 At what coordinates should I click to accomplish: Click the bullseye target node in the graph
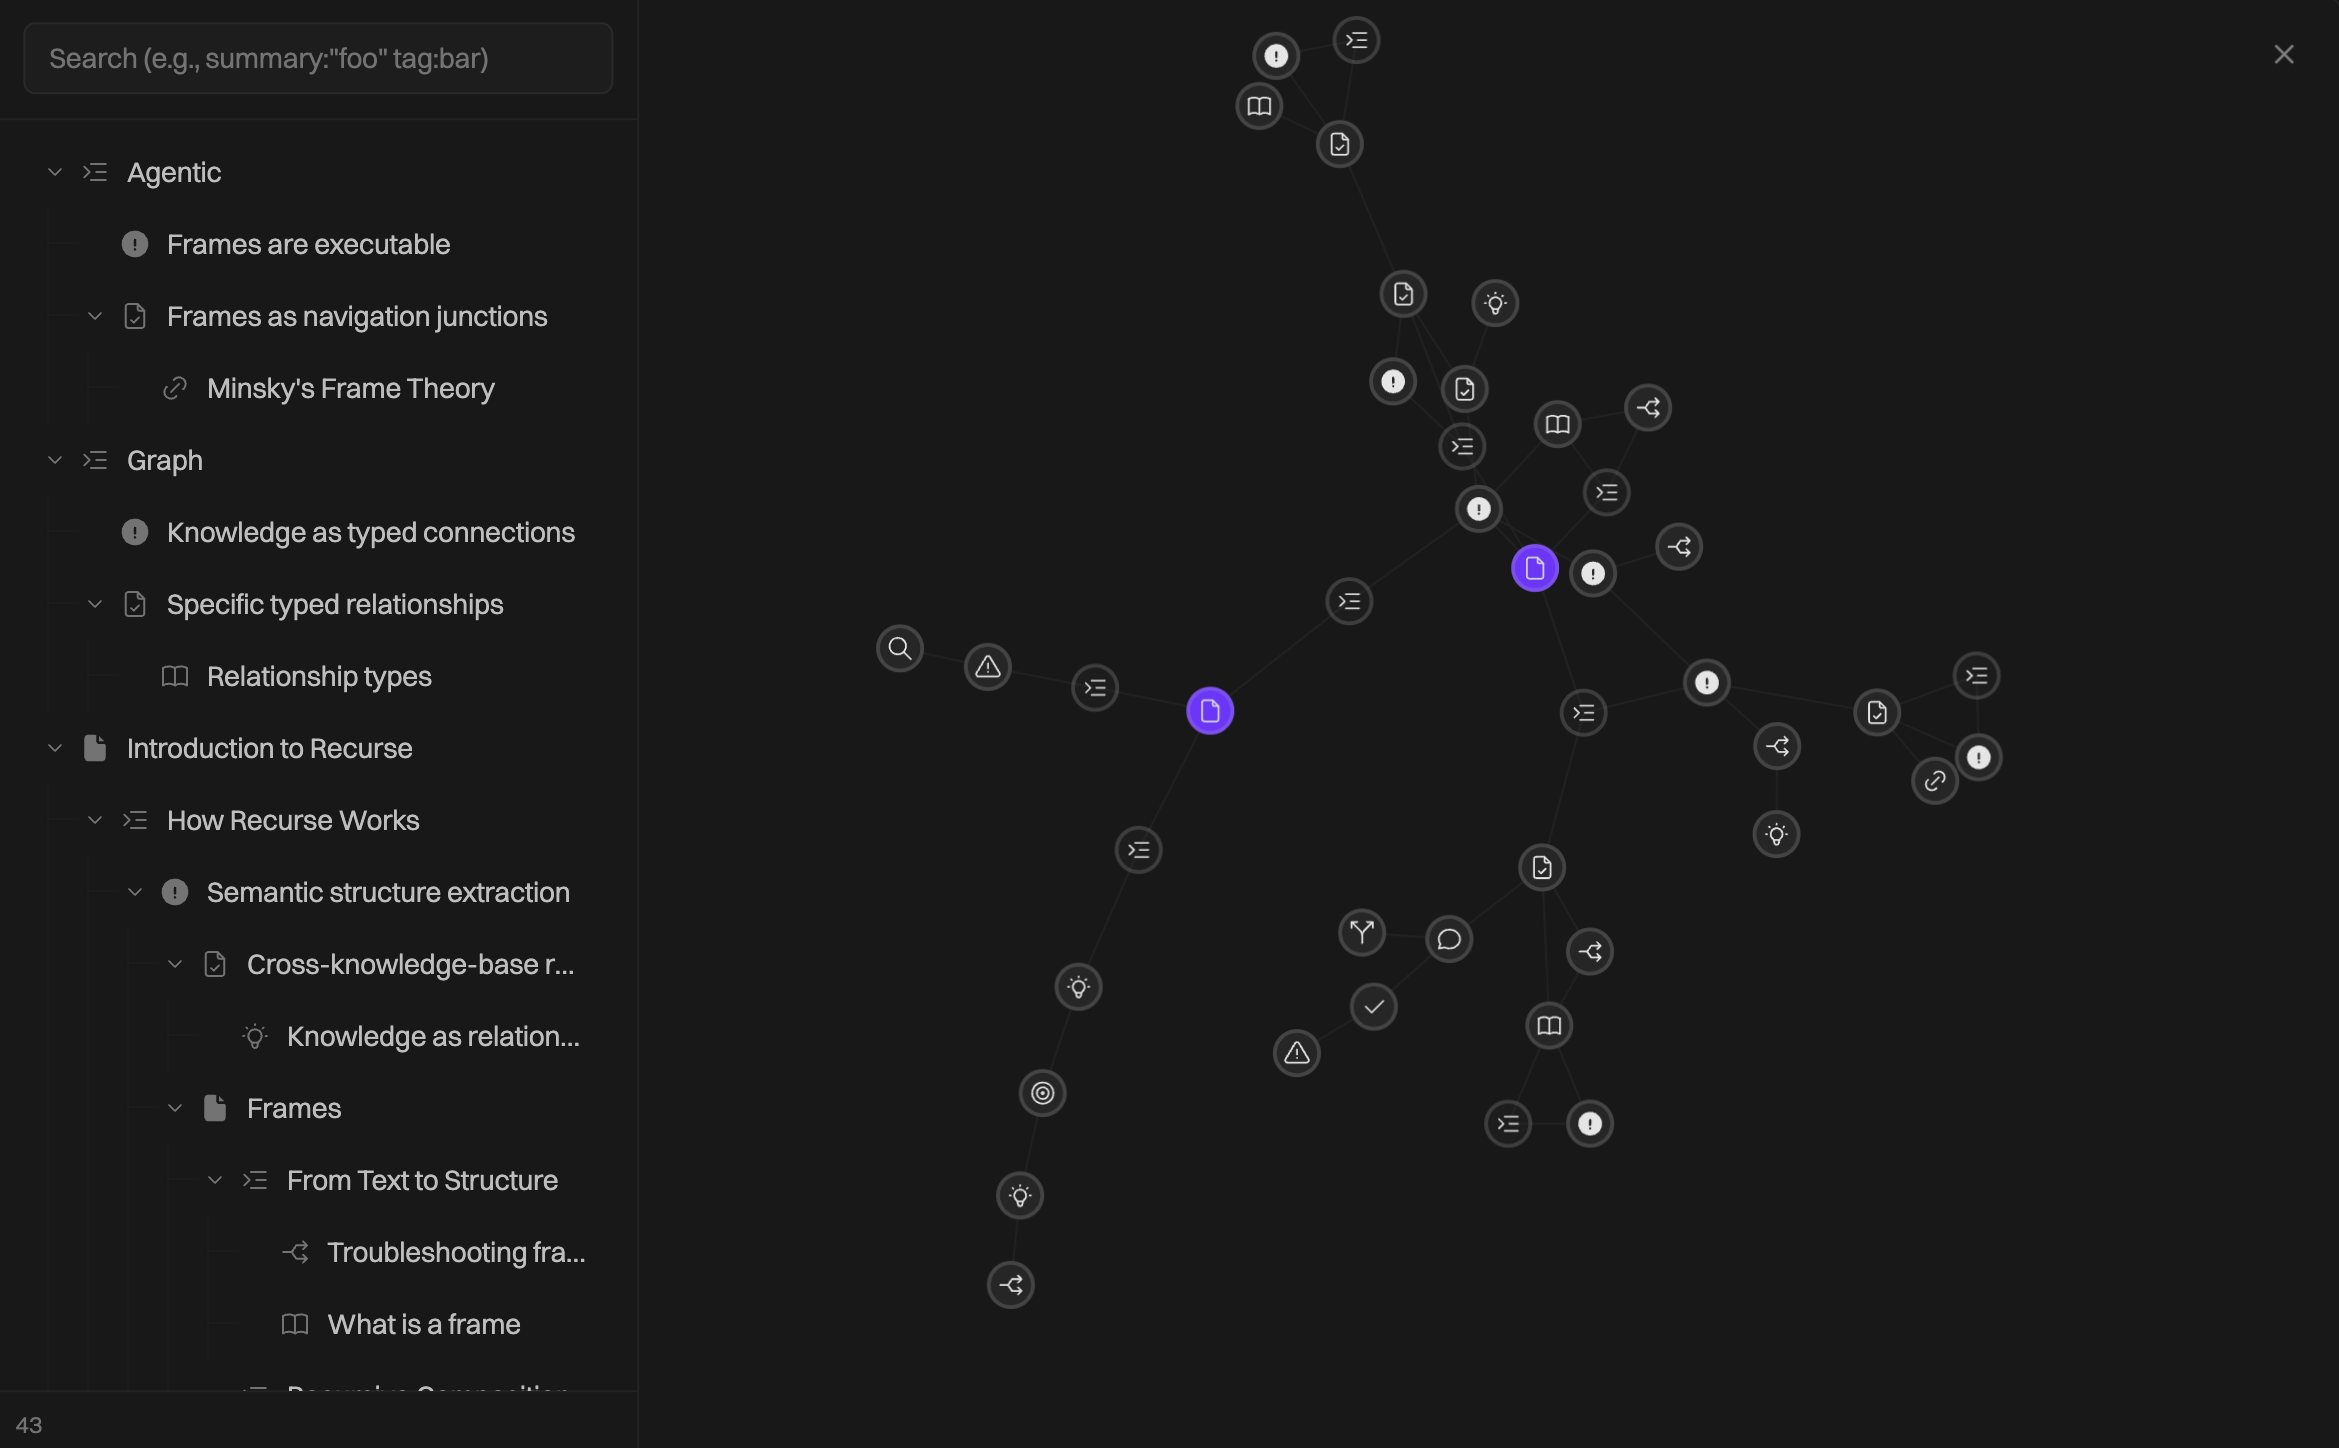pos(1042,1092)
